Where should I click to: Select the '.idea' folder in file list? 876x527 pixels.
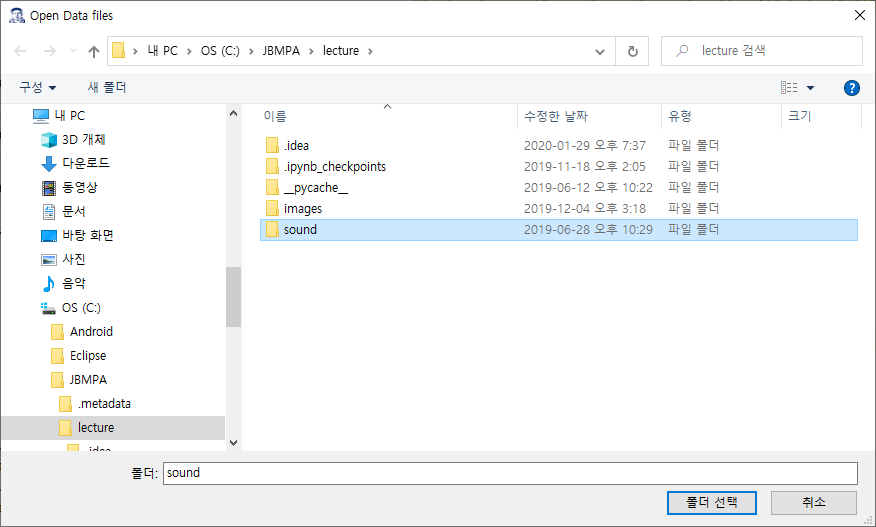[x=296, y=145]
